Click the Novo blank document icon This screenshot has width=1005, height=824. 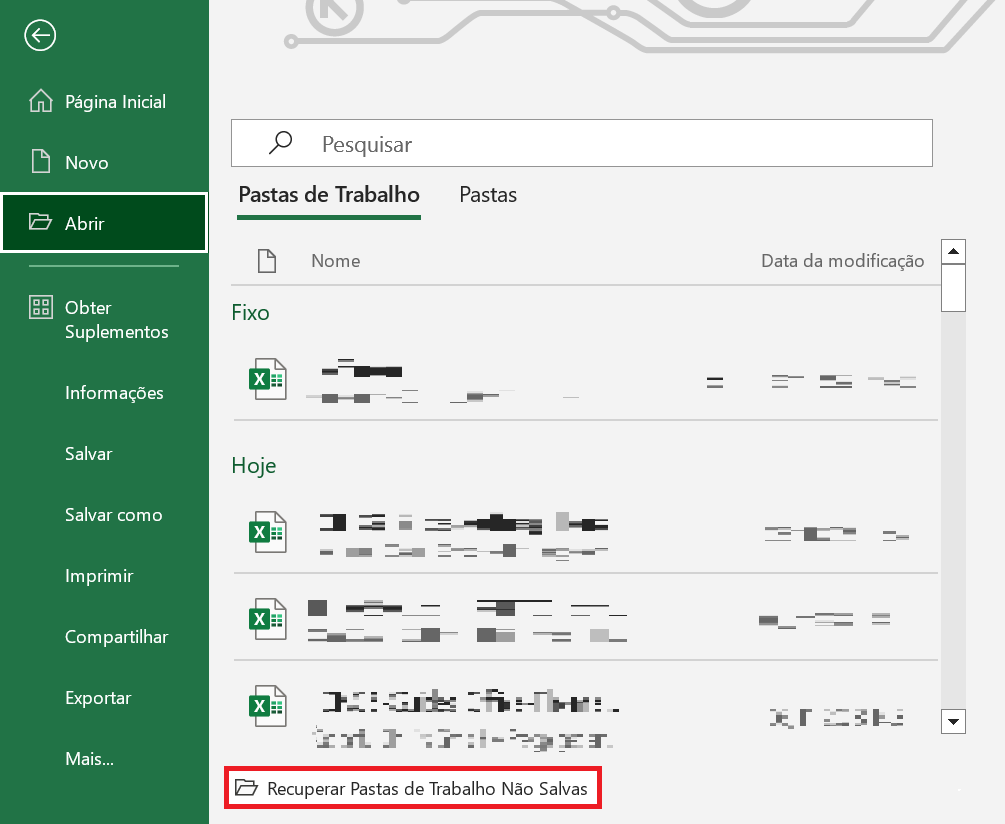40,162
